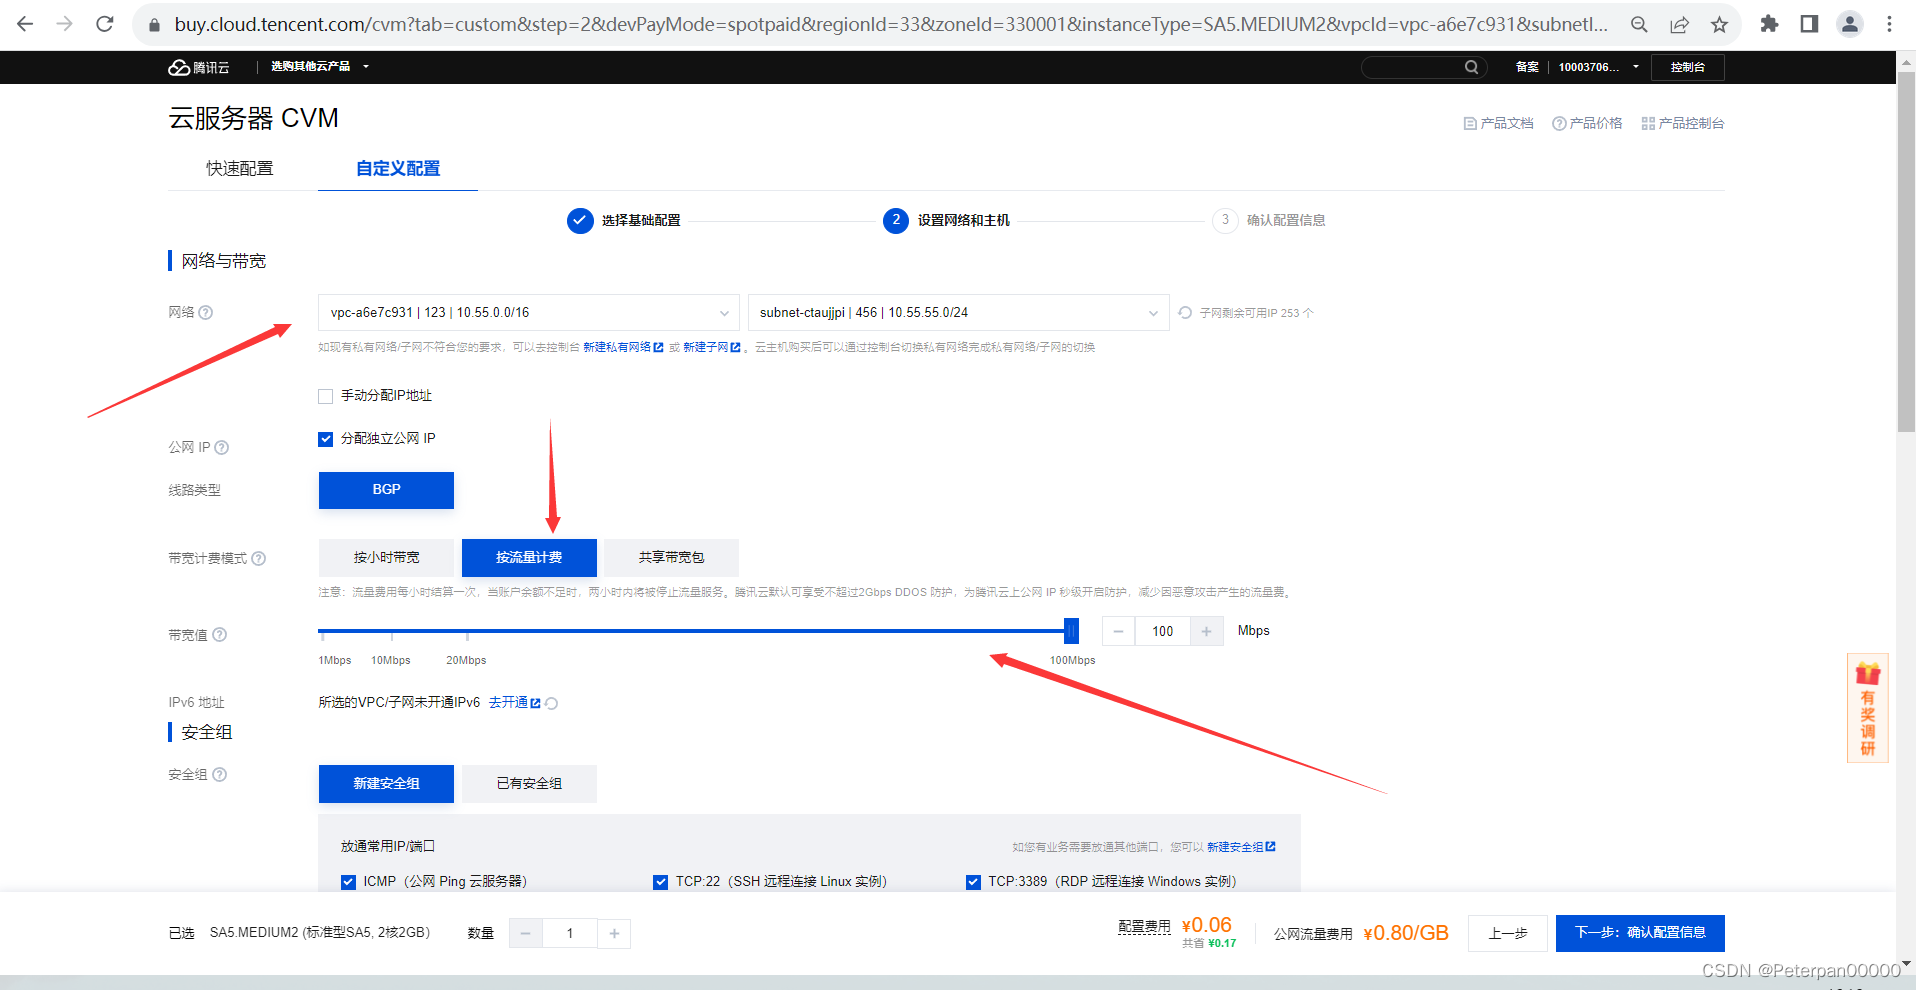
Task: Check 手动分配IP地址 checkbox
Action: click(x=325, y=396)
